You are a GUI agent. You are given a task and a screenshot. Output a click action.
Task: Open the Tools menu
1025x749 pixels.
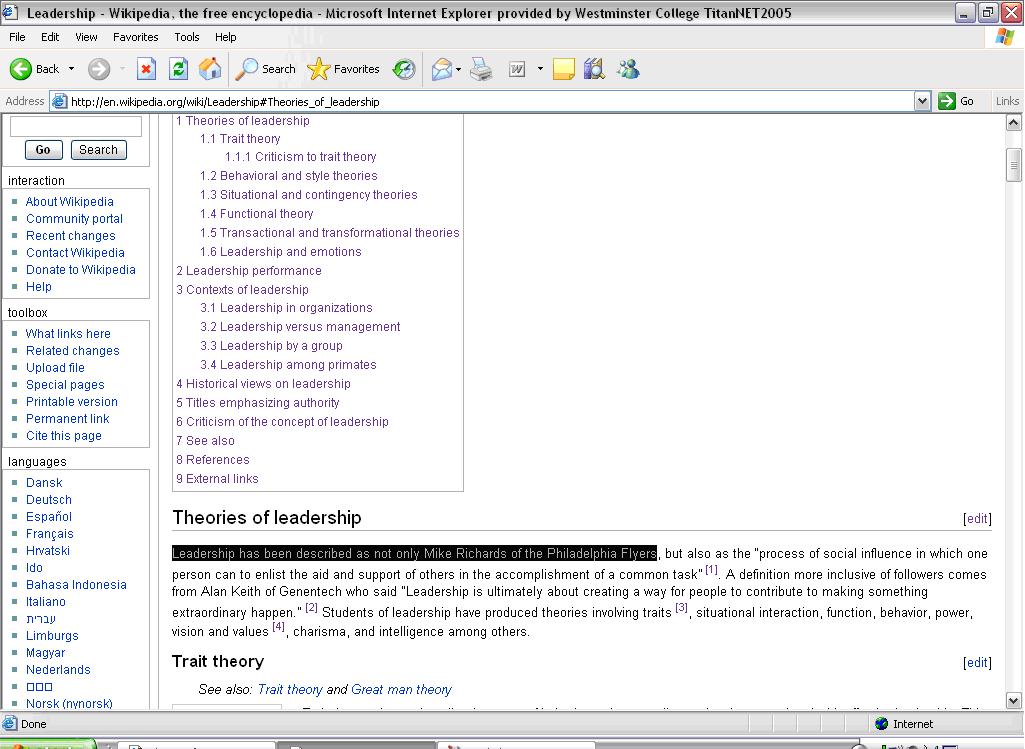(186, 37)
